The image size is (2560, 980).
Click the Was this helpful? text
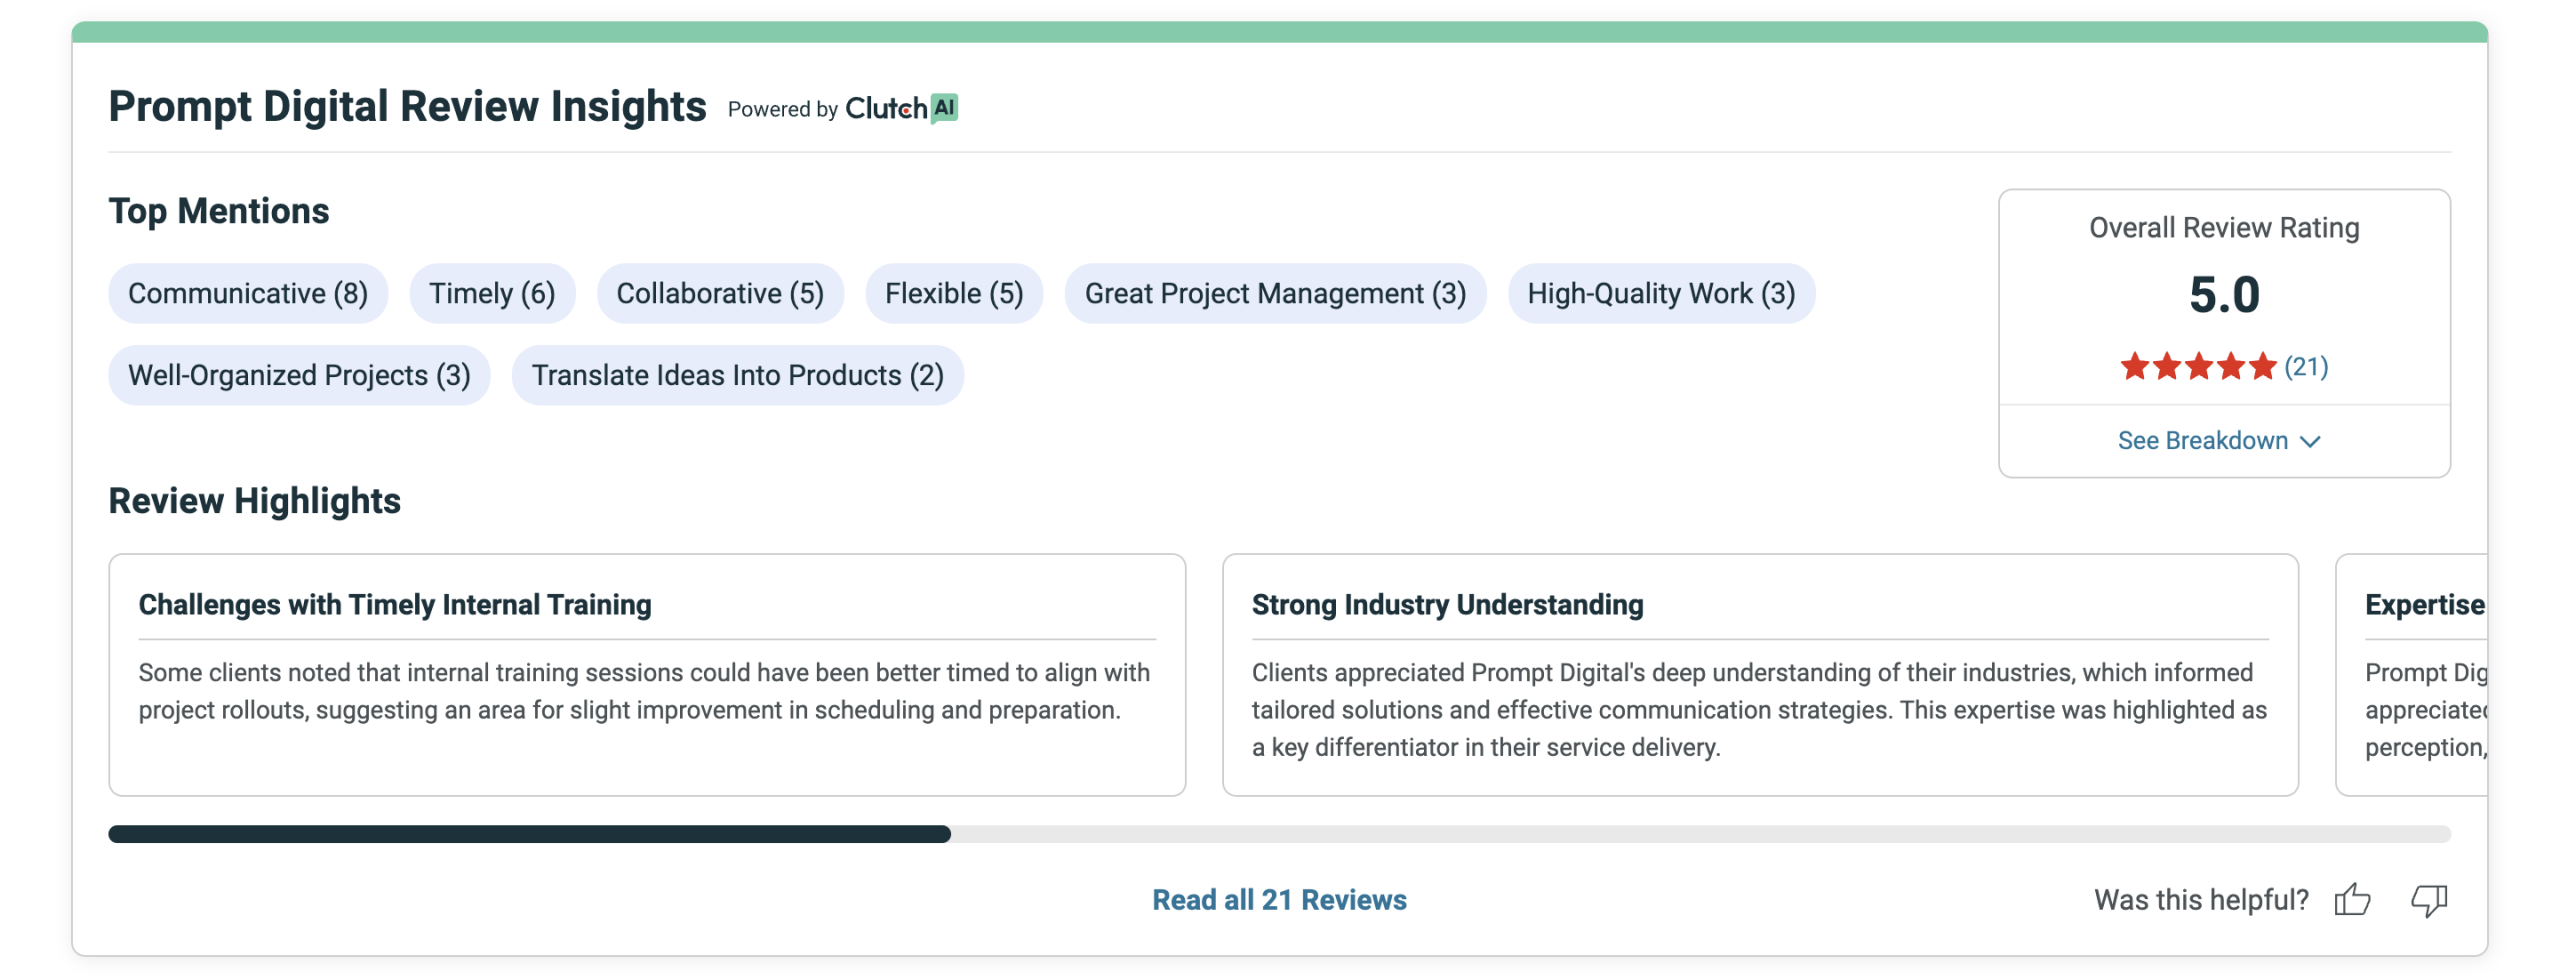pos(2201,900)
